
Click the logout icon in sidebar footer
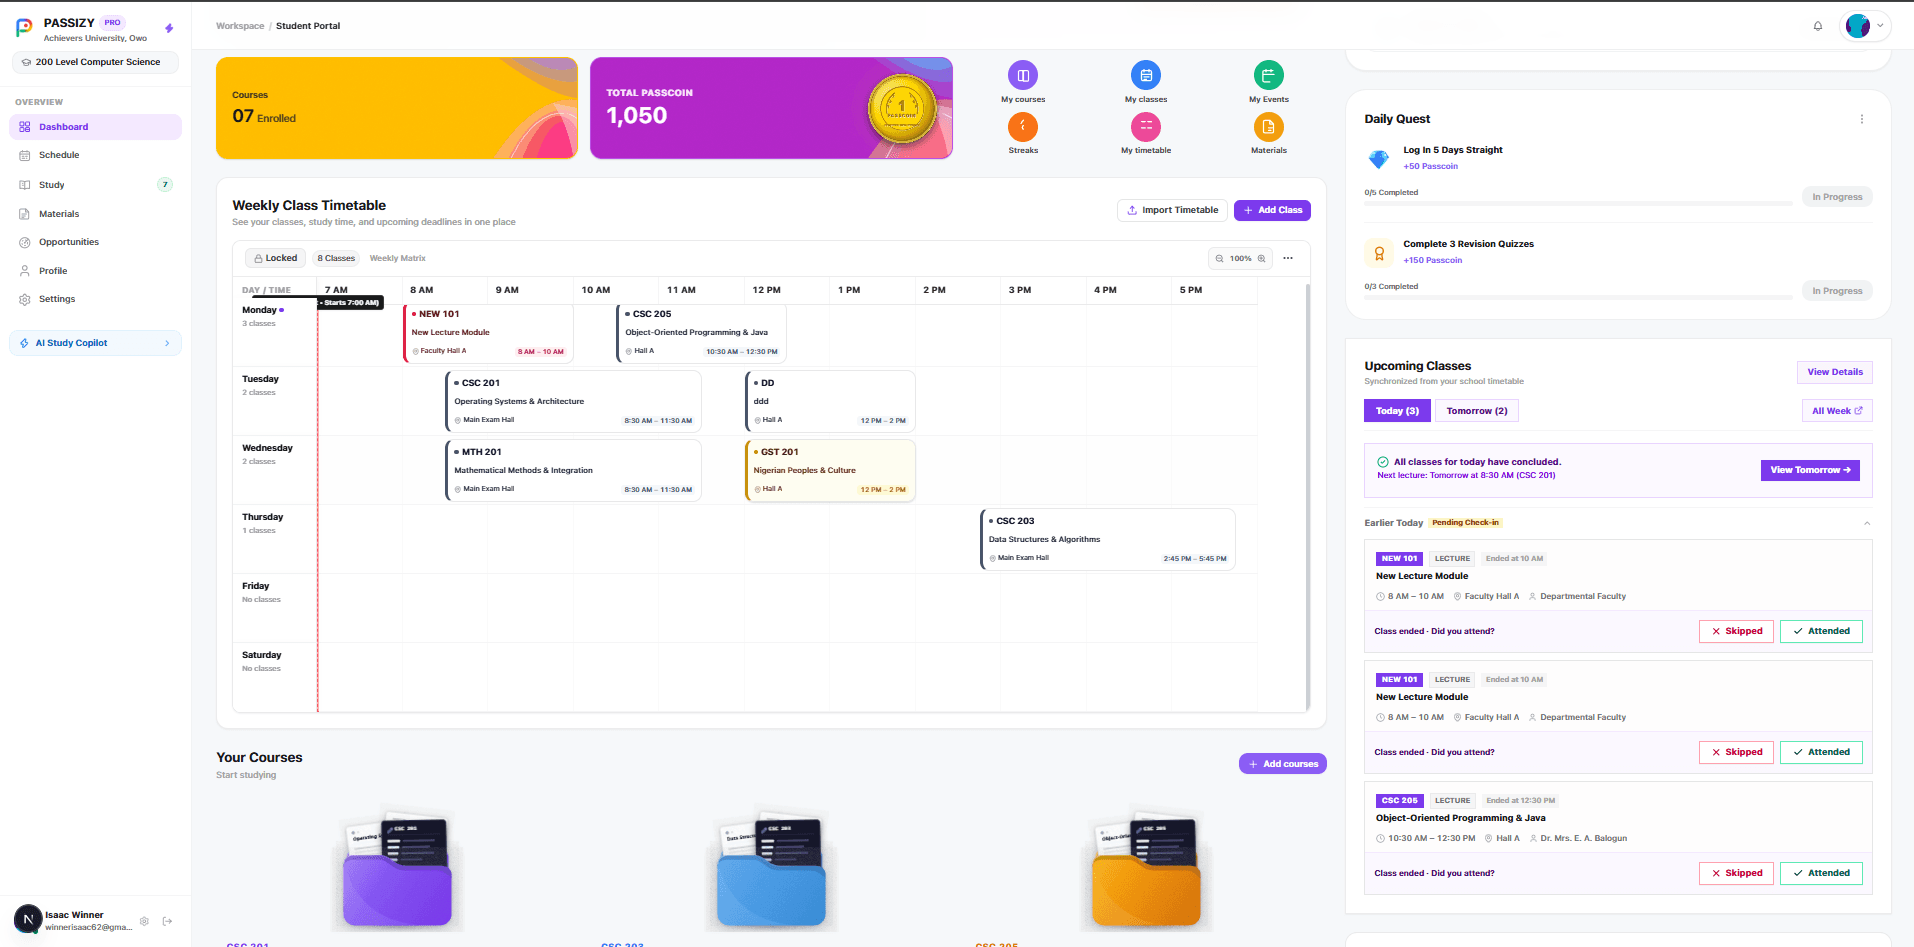167,921
